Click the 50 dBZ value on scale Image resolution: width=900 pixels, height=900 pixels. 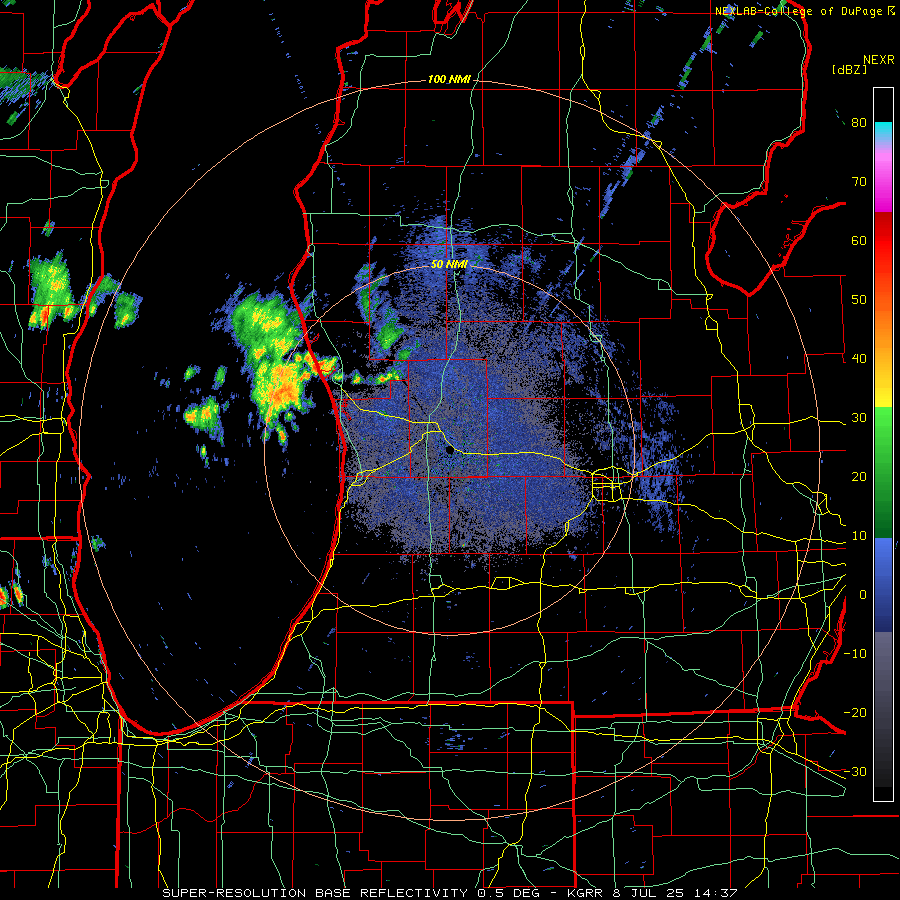coord(859,300)
